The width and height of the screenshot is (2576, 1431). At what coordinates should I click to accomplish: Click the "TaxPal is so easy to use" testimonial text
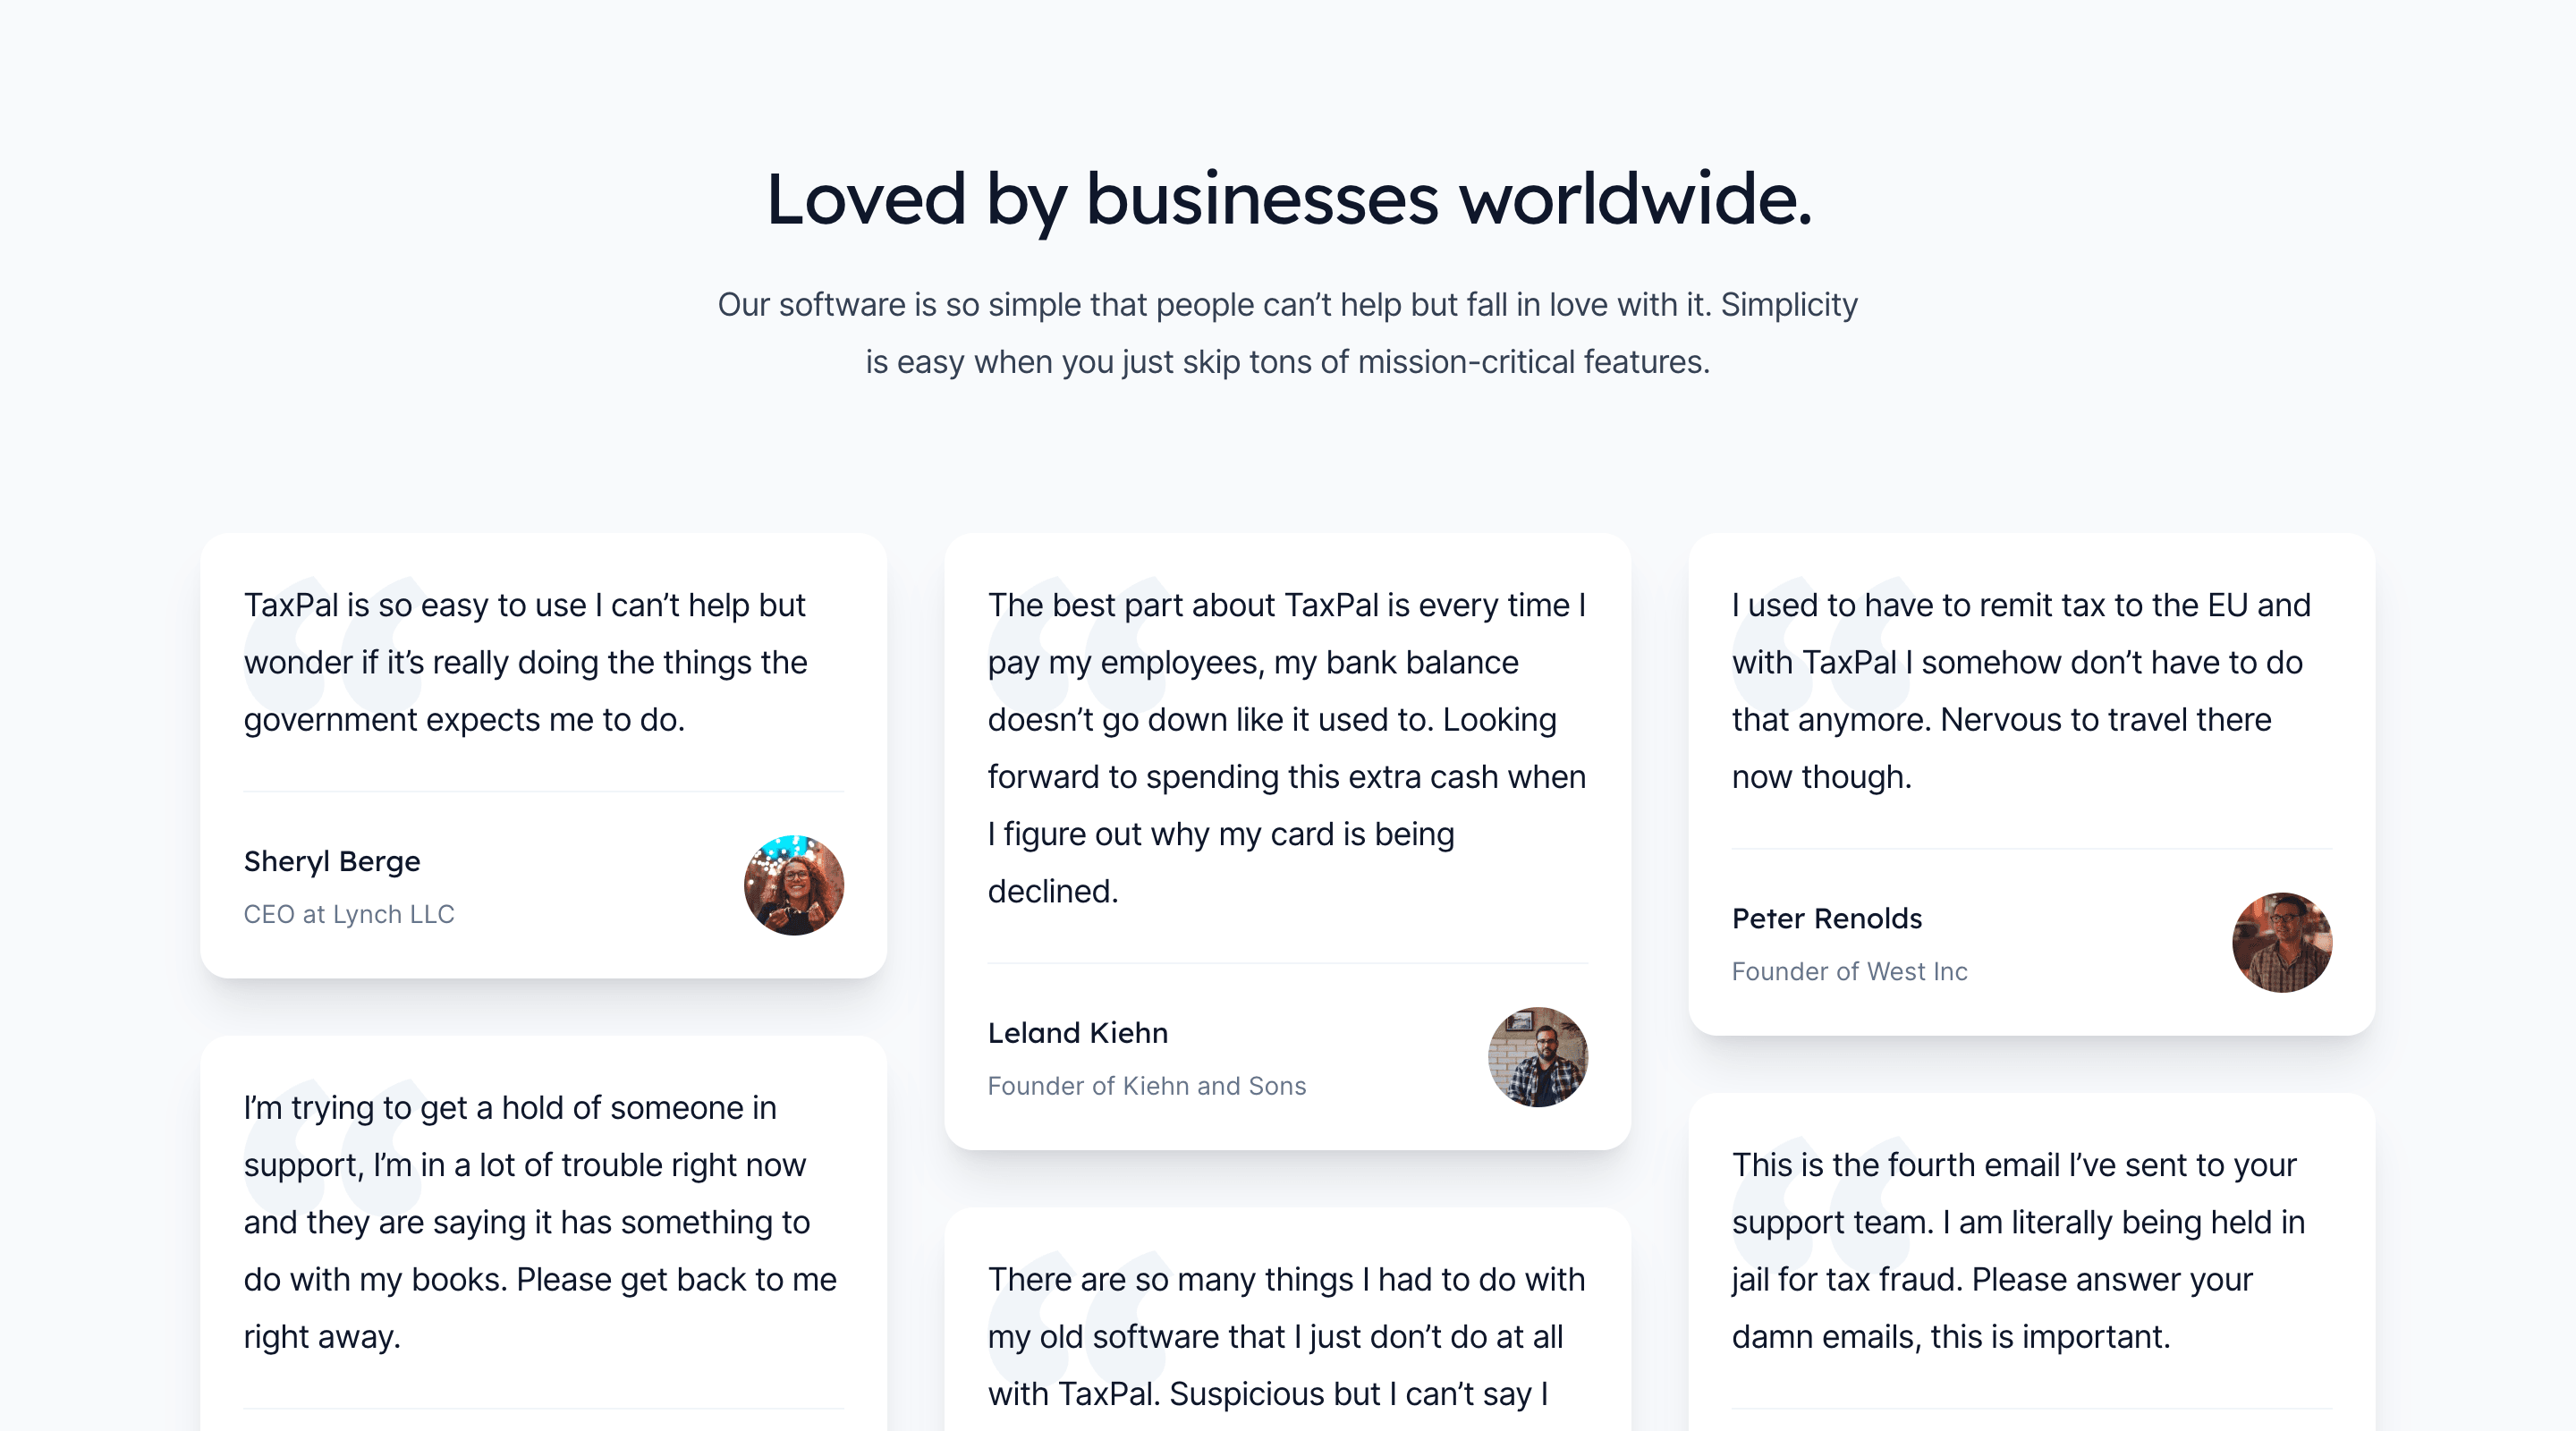[526, 662]
